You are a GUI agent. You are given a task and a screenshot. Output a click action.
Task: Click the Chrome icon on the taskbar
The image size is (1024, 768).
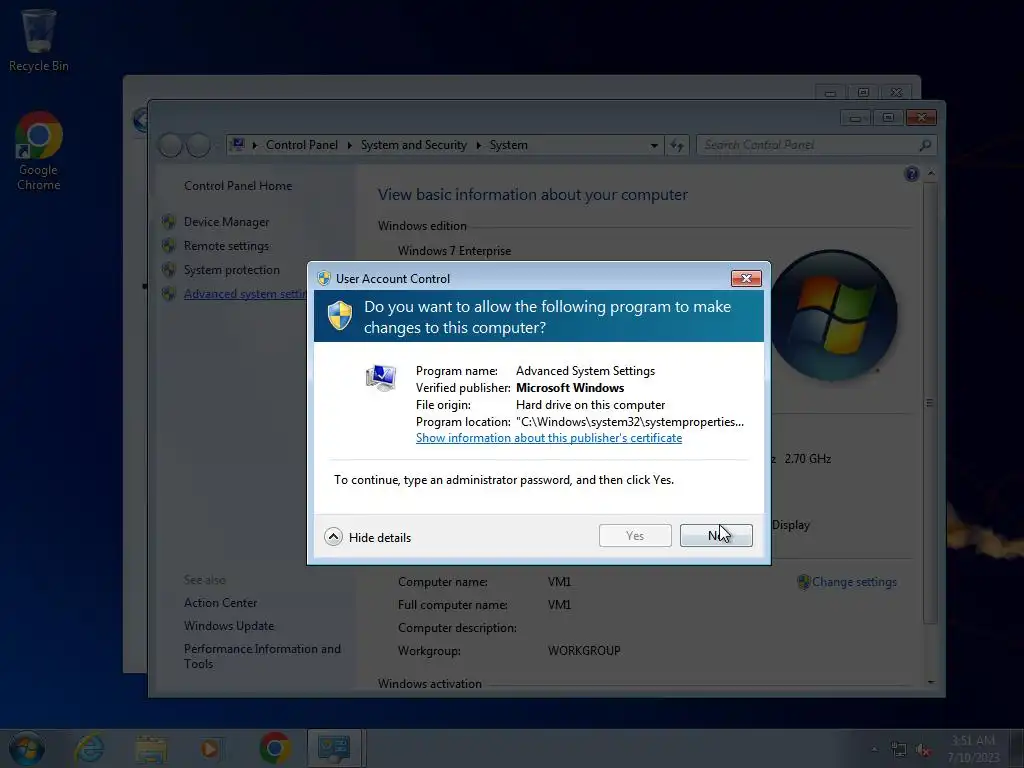click(276, 748)
